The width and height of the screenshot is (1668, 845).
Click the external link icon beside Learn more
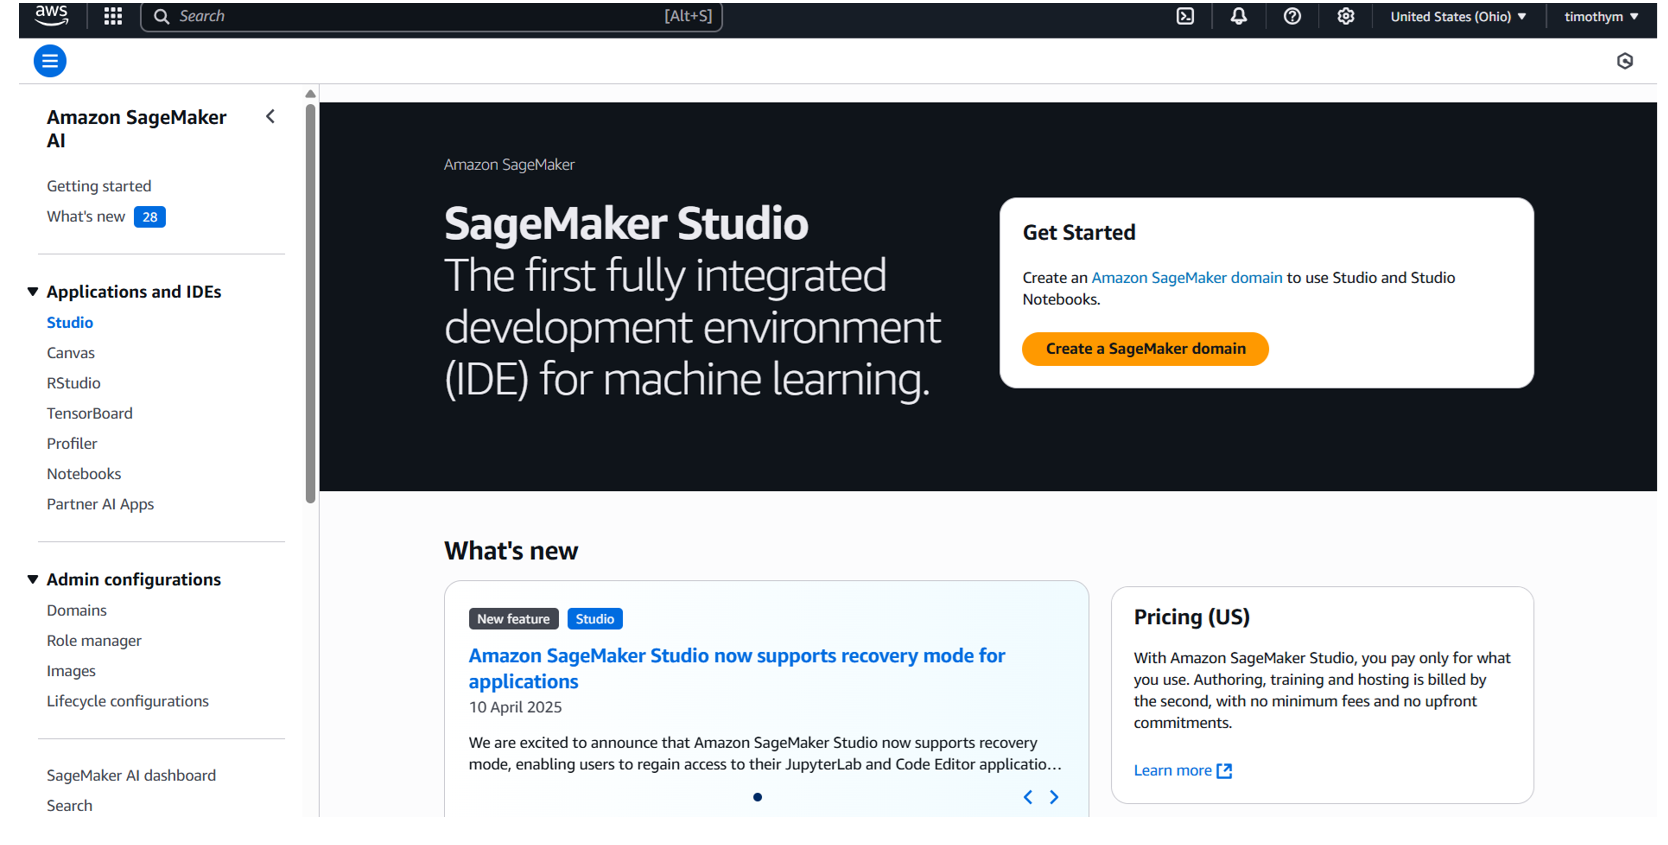[x=1224, y=771]
